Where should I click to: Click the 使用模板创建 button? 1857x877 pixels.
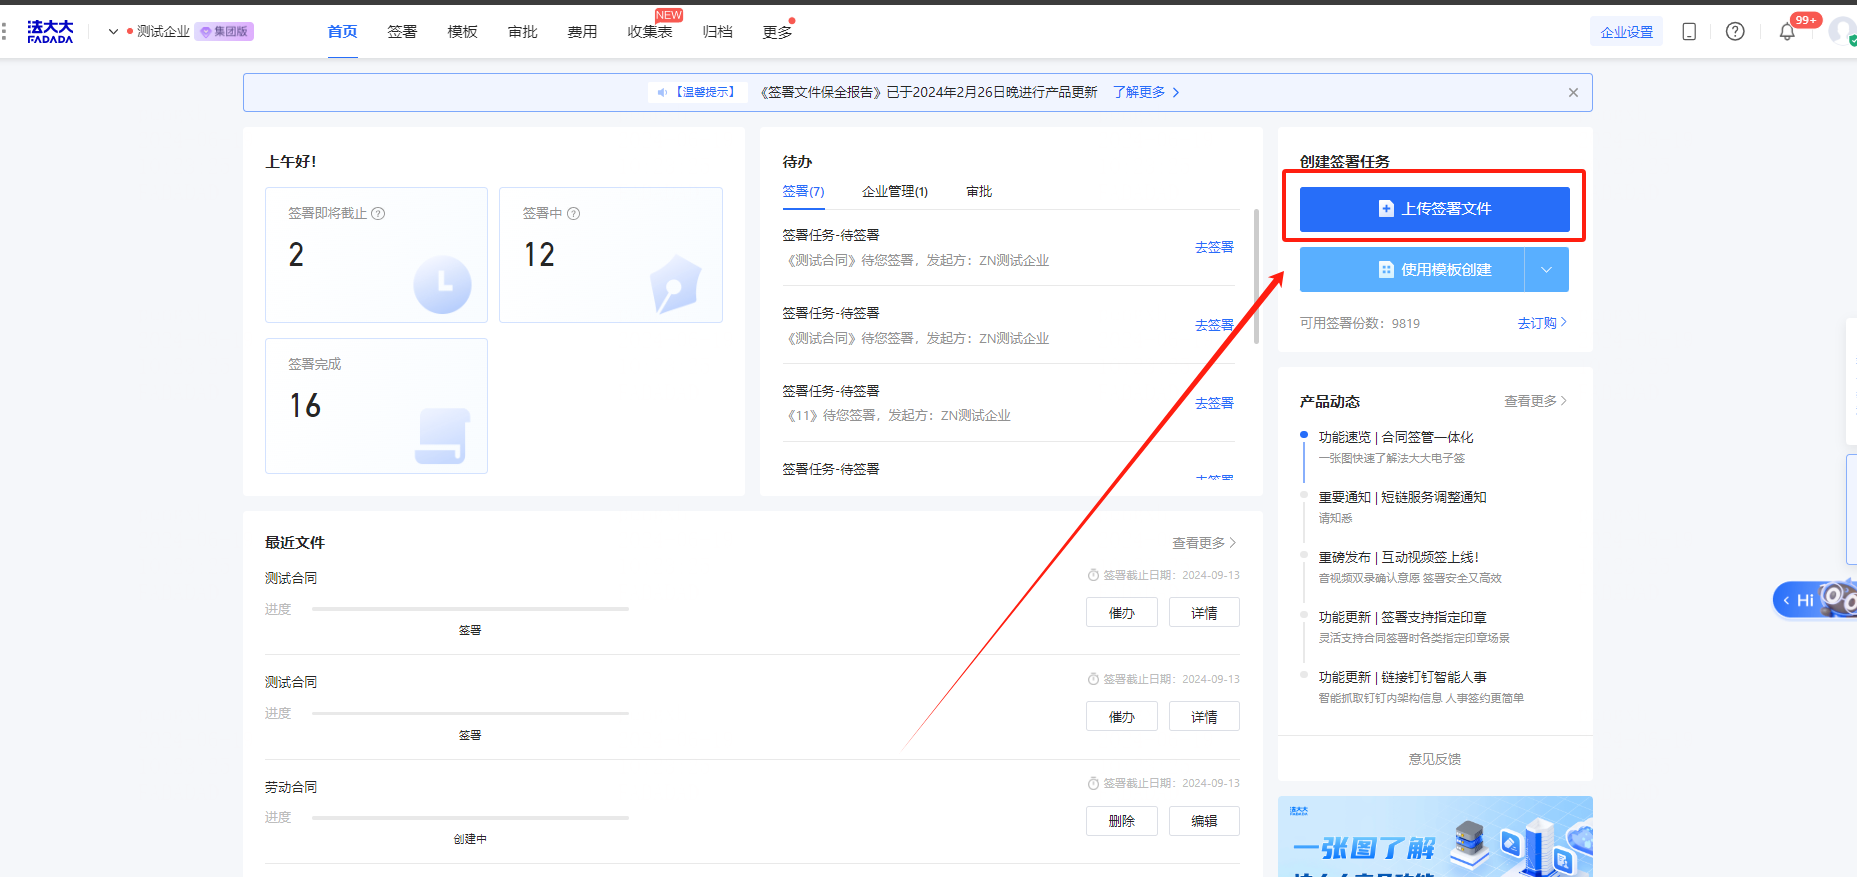click(x=1412, y=270)
